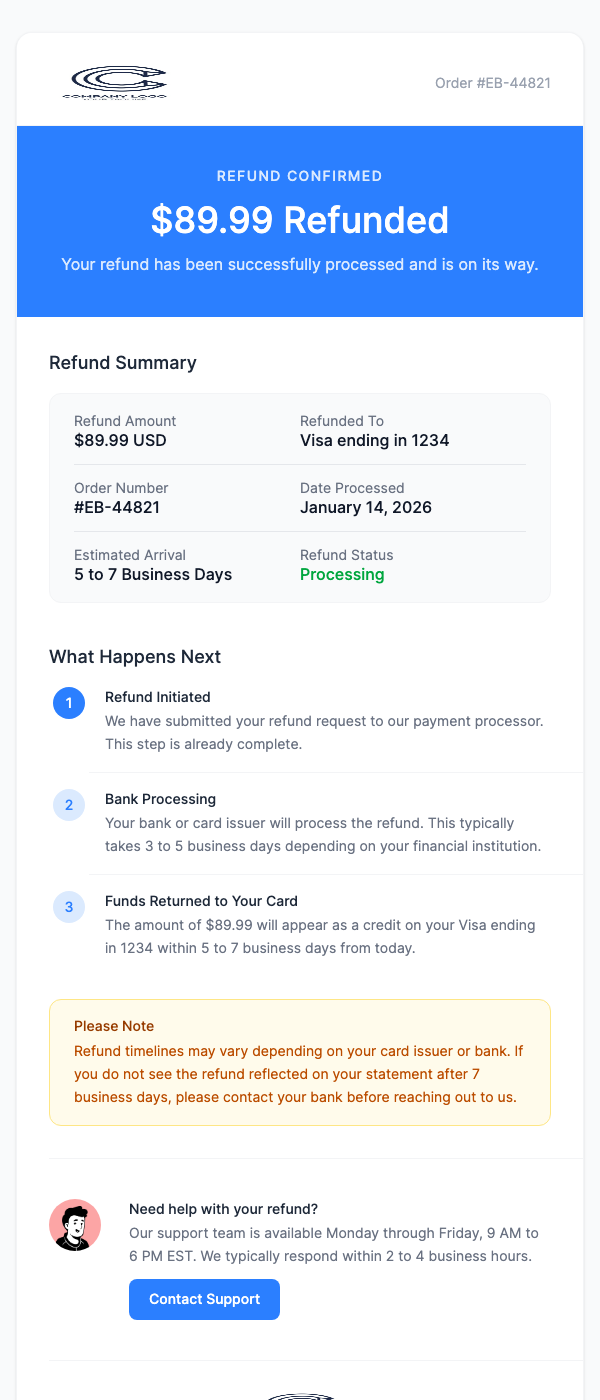Select the What Happens Next heading
The width and height of the screenshot is (600, 1400).
135,656
